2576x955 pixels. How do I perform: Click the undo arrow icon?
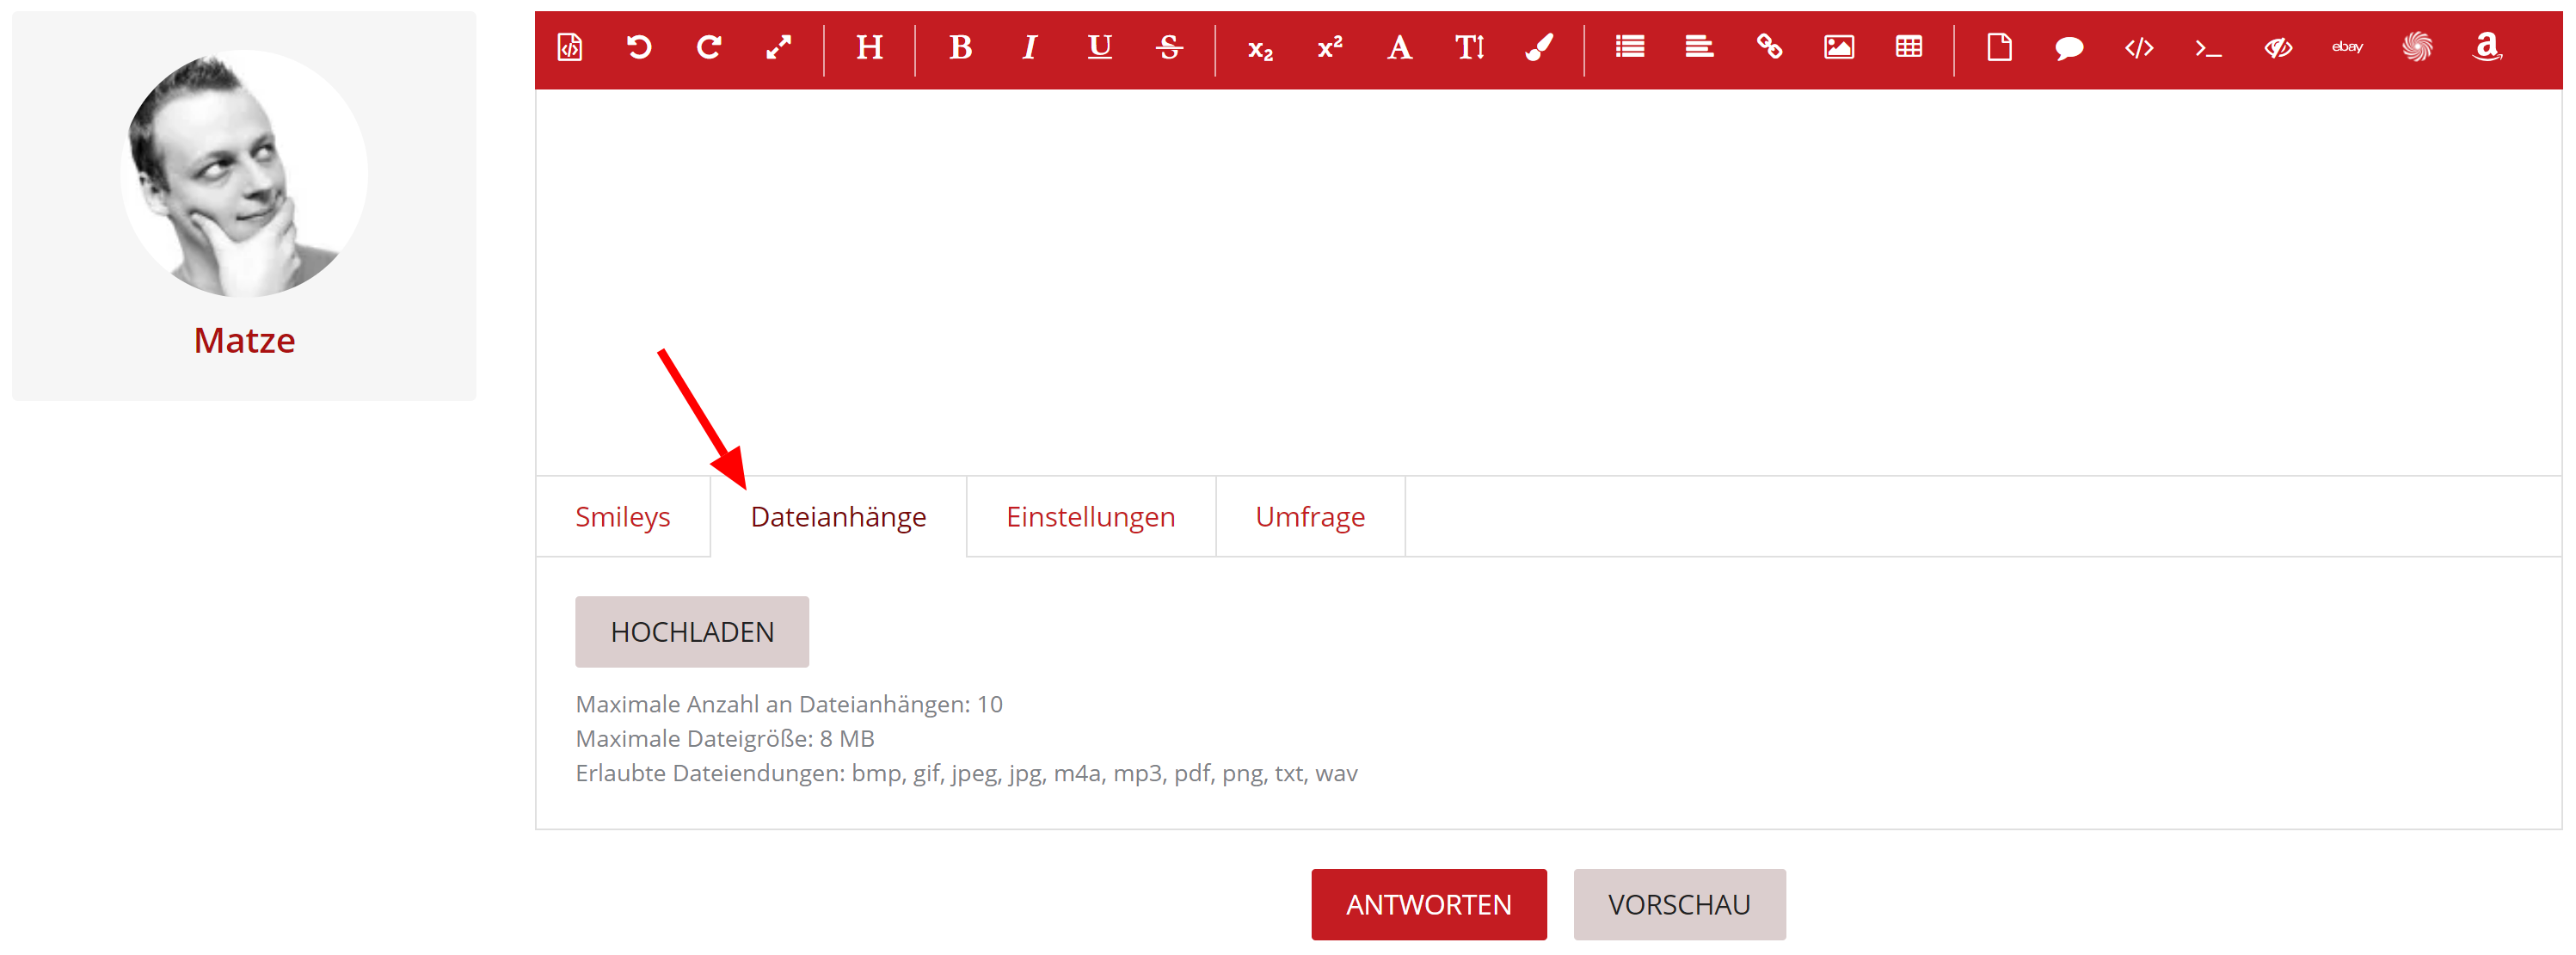(639, 47)
